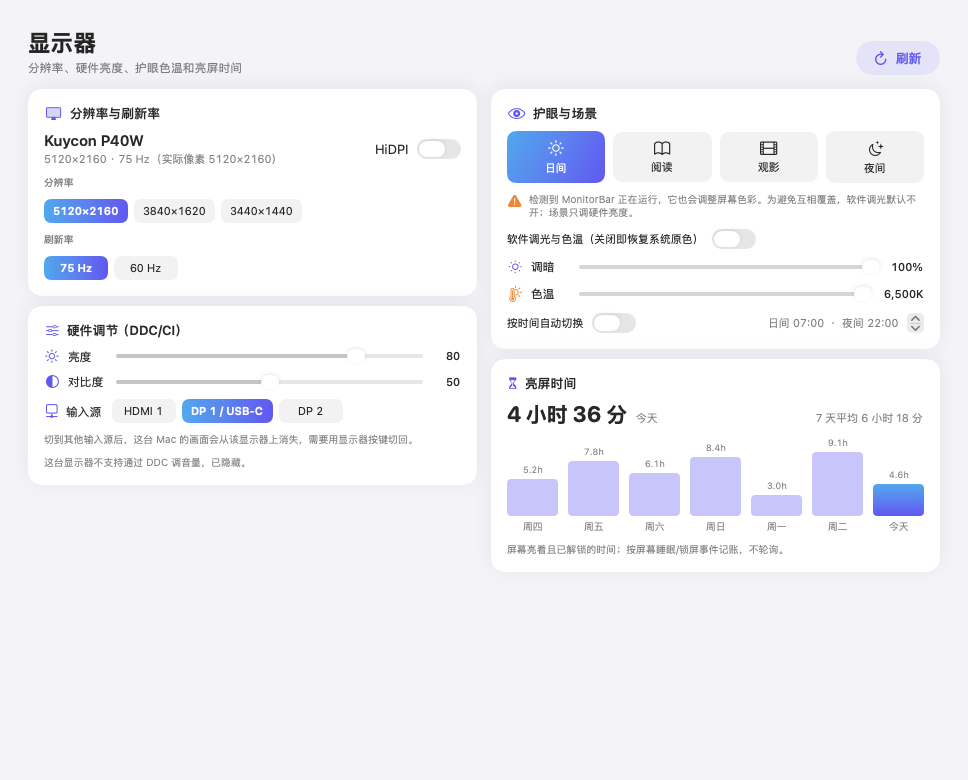
Task: Click the 周二 bar in the chart
Action: 837,484
